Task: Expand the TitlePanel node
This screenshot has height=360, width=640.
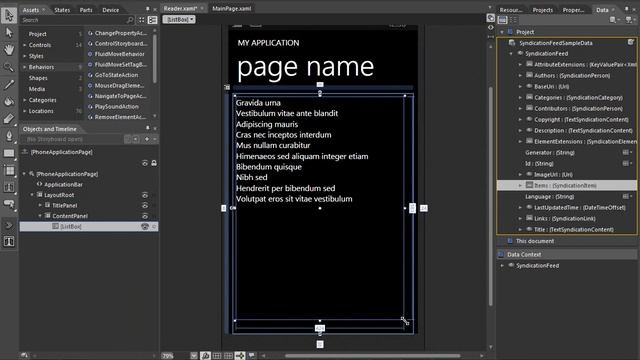Action: pos(40,205)
